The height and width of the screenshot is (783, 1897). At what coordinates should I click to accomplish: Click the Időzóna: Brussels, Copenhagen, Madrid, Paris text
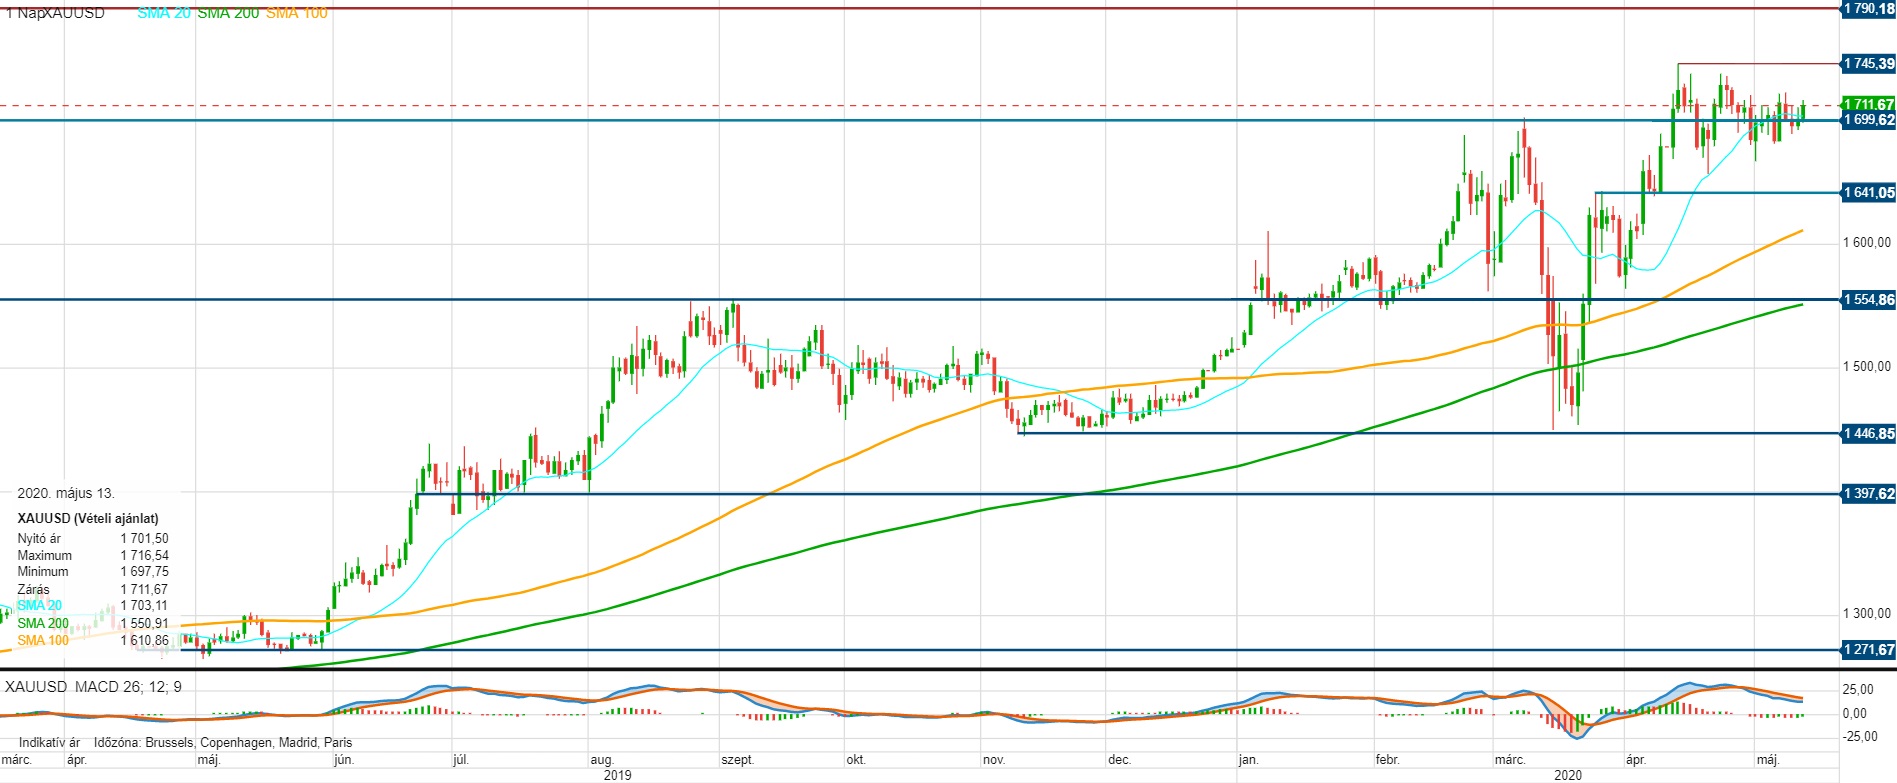pyautogui.click(x=223, y=743)
